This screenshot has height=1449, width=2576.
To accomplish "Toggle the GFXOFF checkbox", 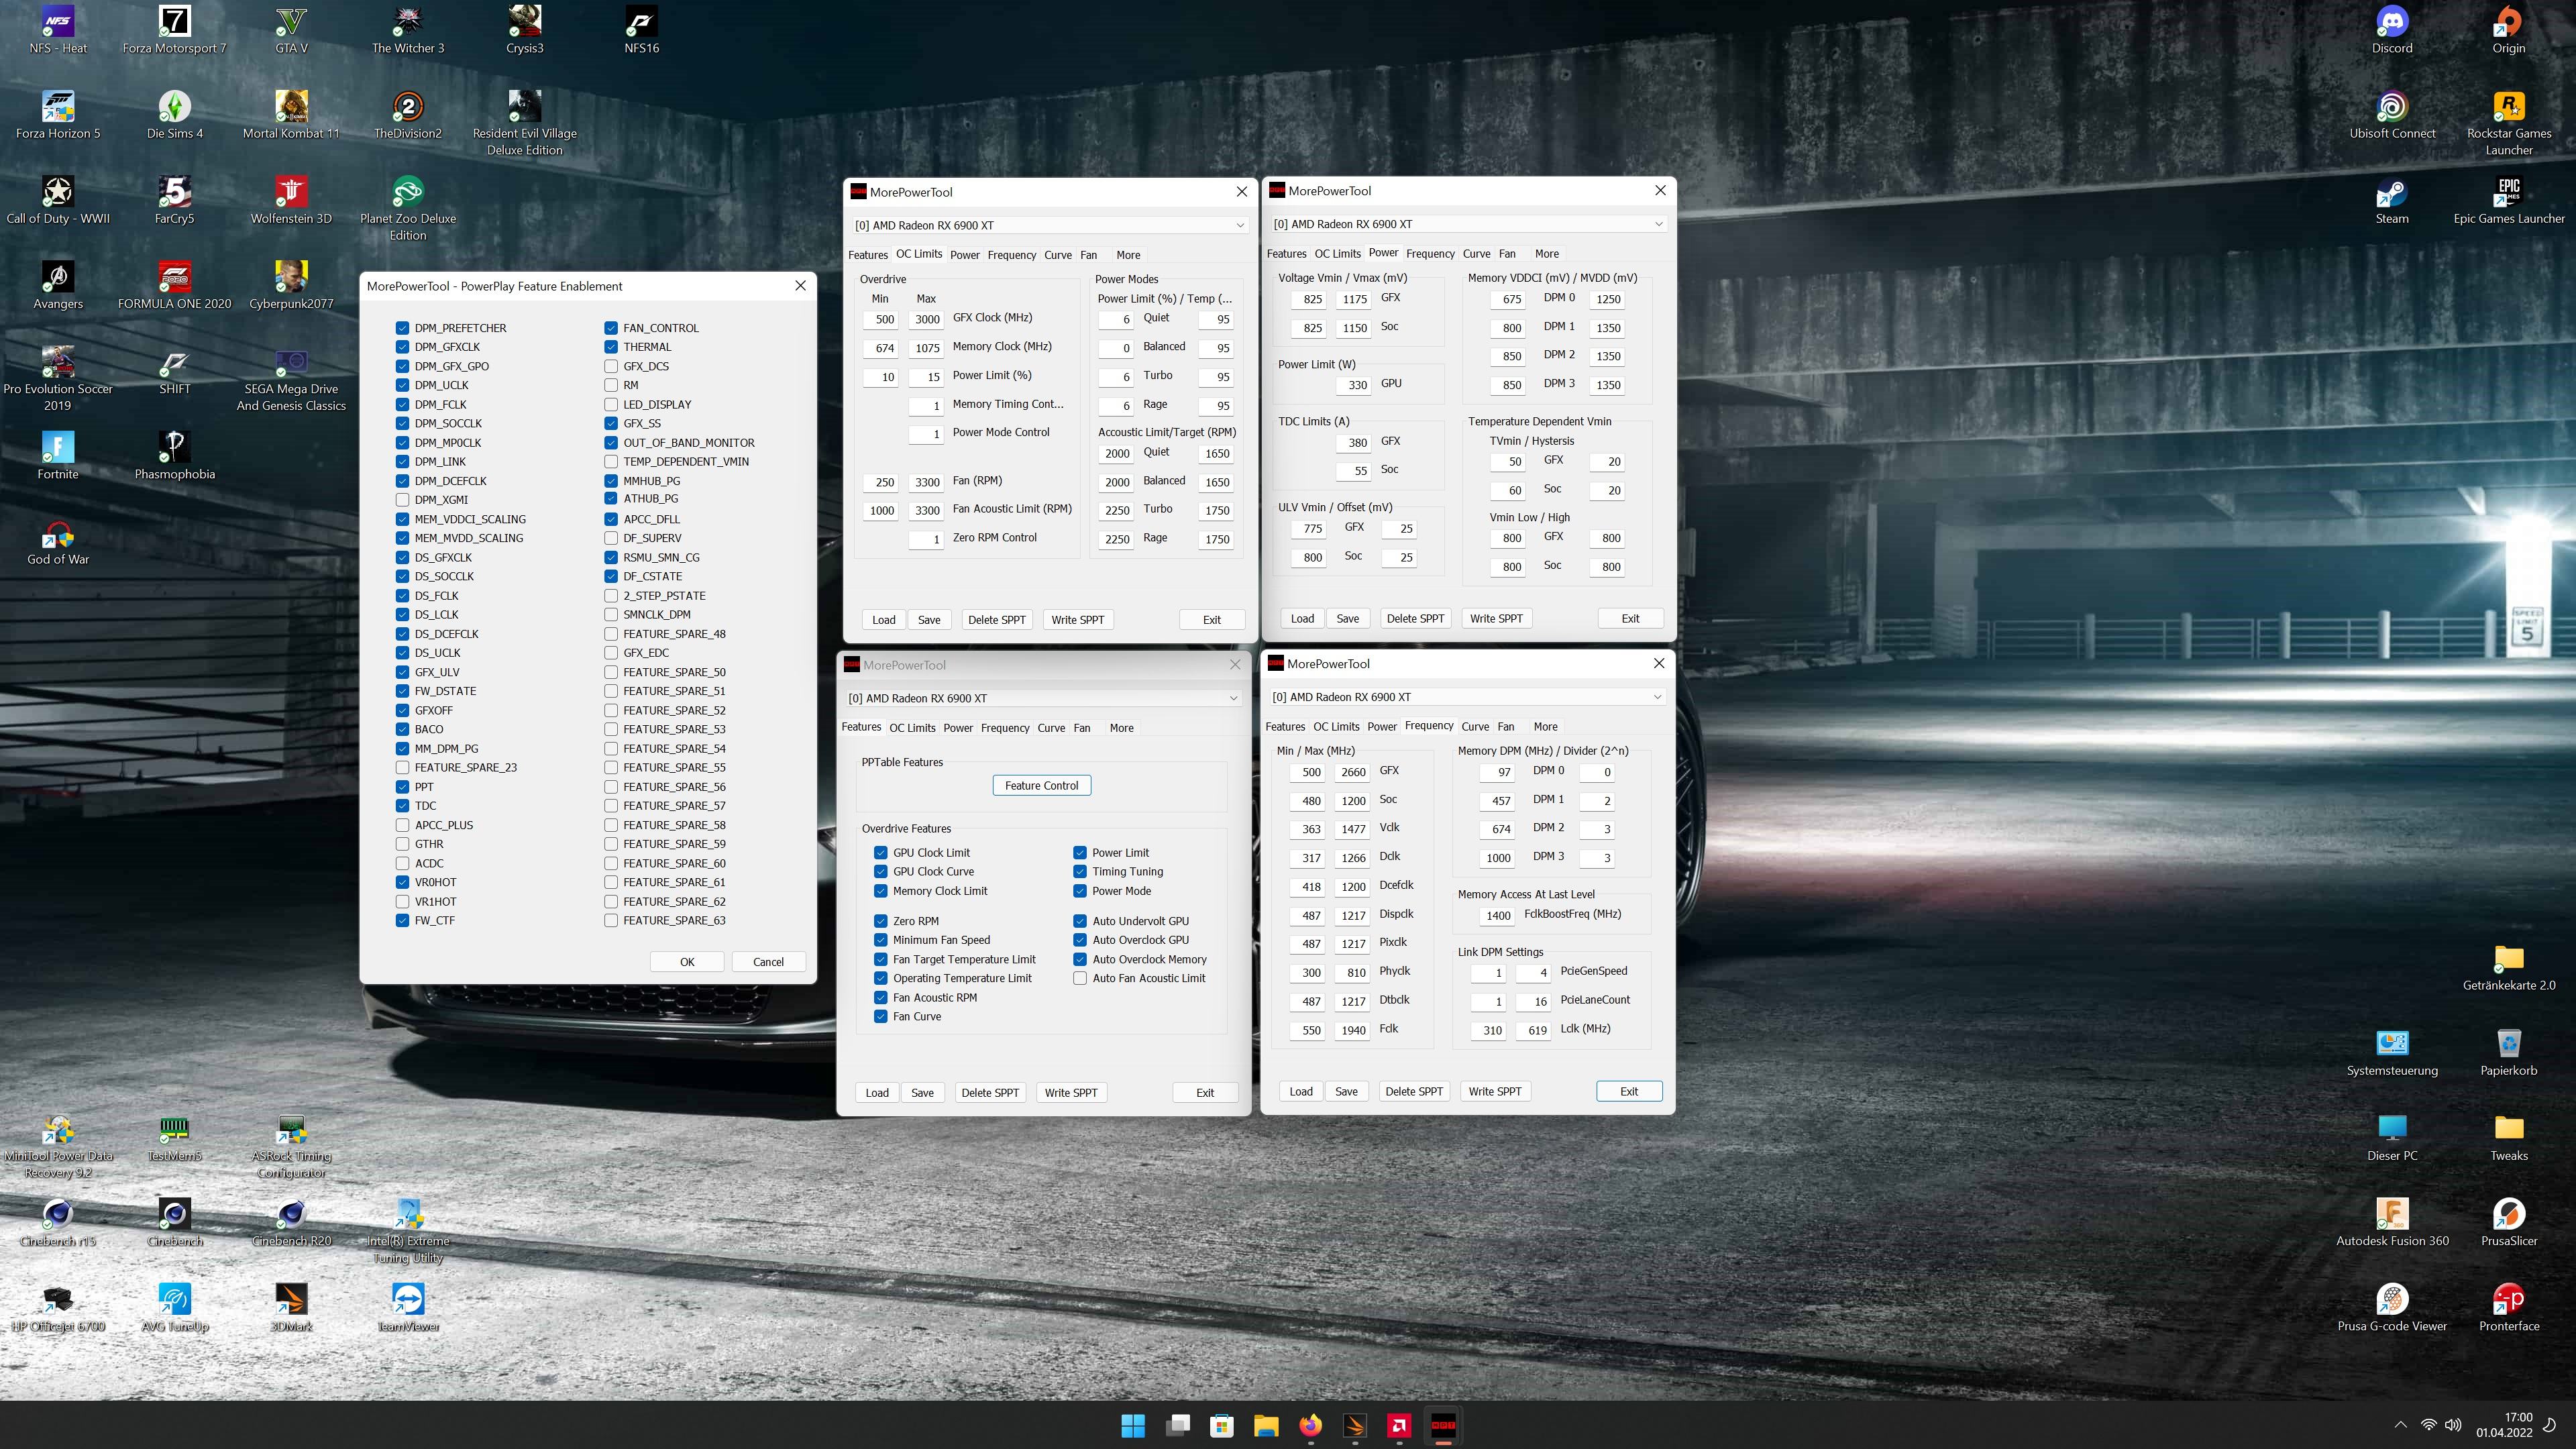I will 402,710.
